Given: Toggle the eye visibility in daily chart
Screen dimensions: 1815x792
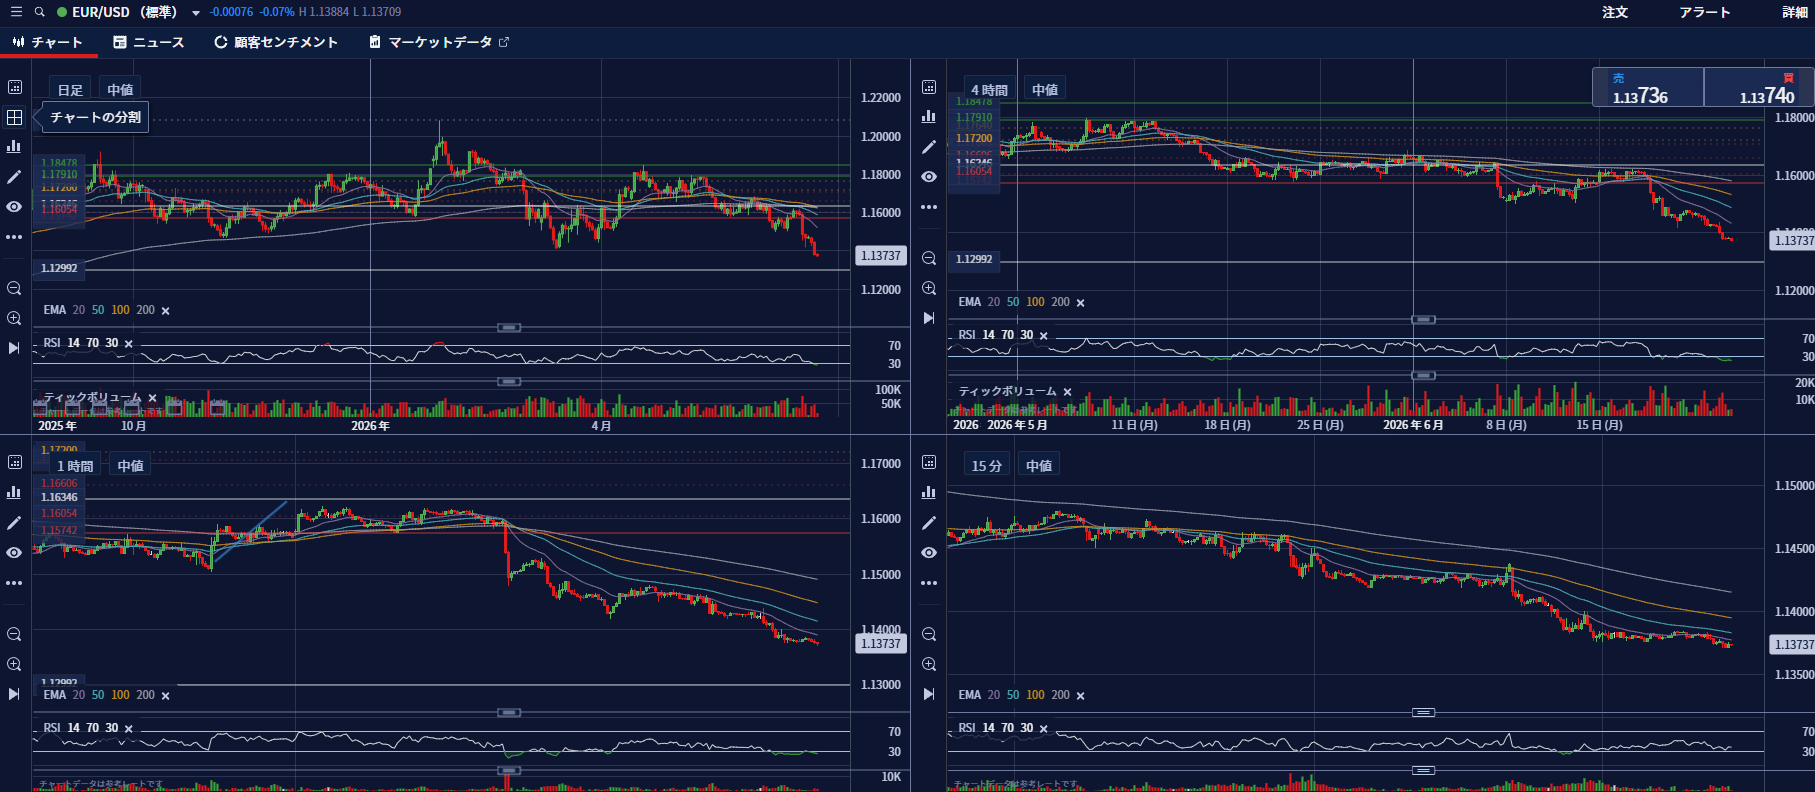Looking at the screenshot, I should (14, 207).
